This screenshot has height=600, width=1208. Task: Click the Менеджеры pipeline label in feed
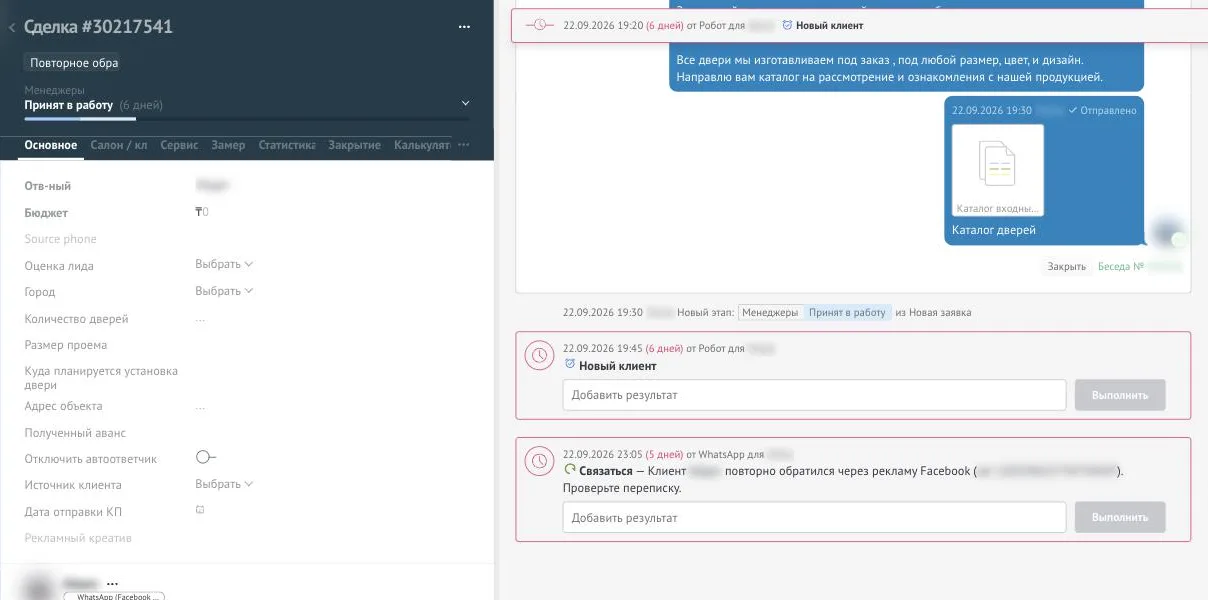(x=771, y=312)
